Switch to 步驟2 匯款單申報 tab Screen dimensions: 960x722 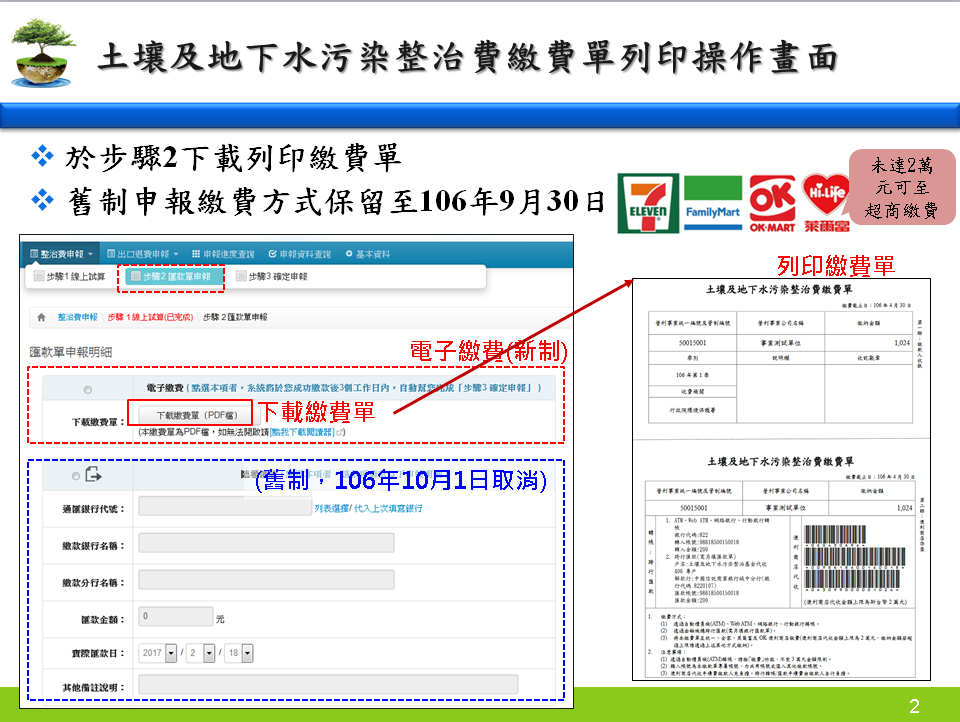coord(170,276)
